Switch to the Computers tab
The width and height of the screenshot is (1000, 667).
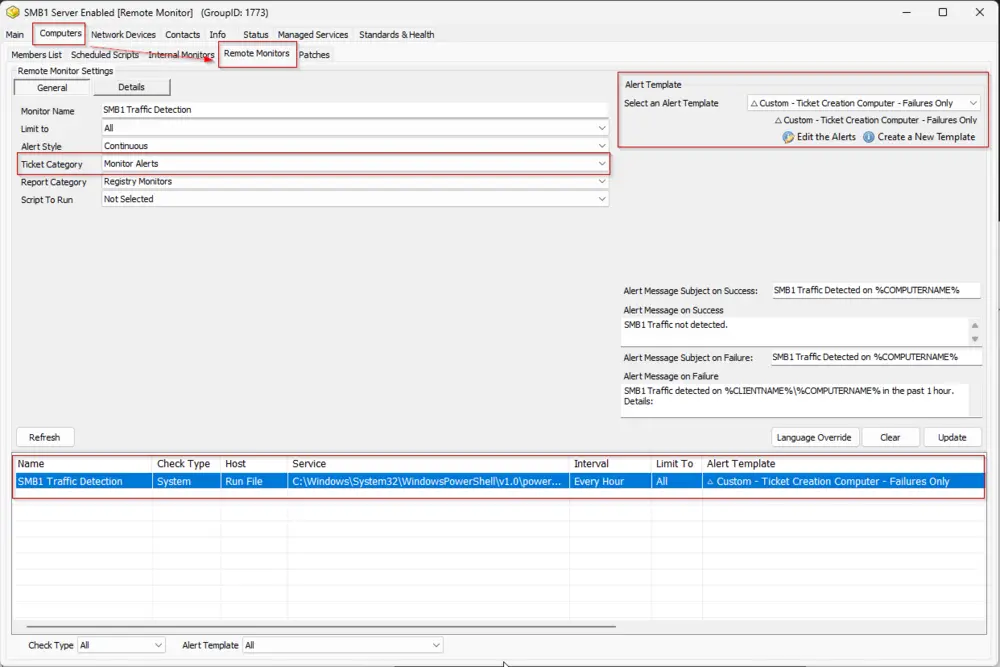(61, 33)
